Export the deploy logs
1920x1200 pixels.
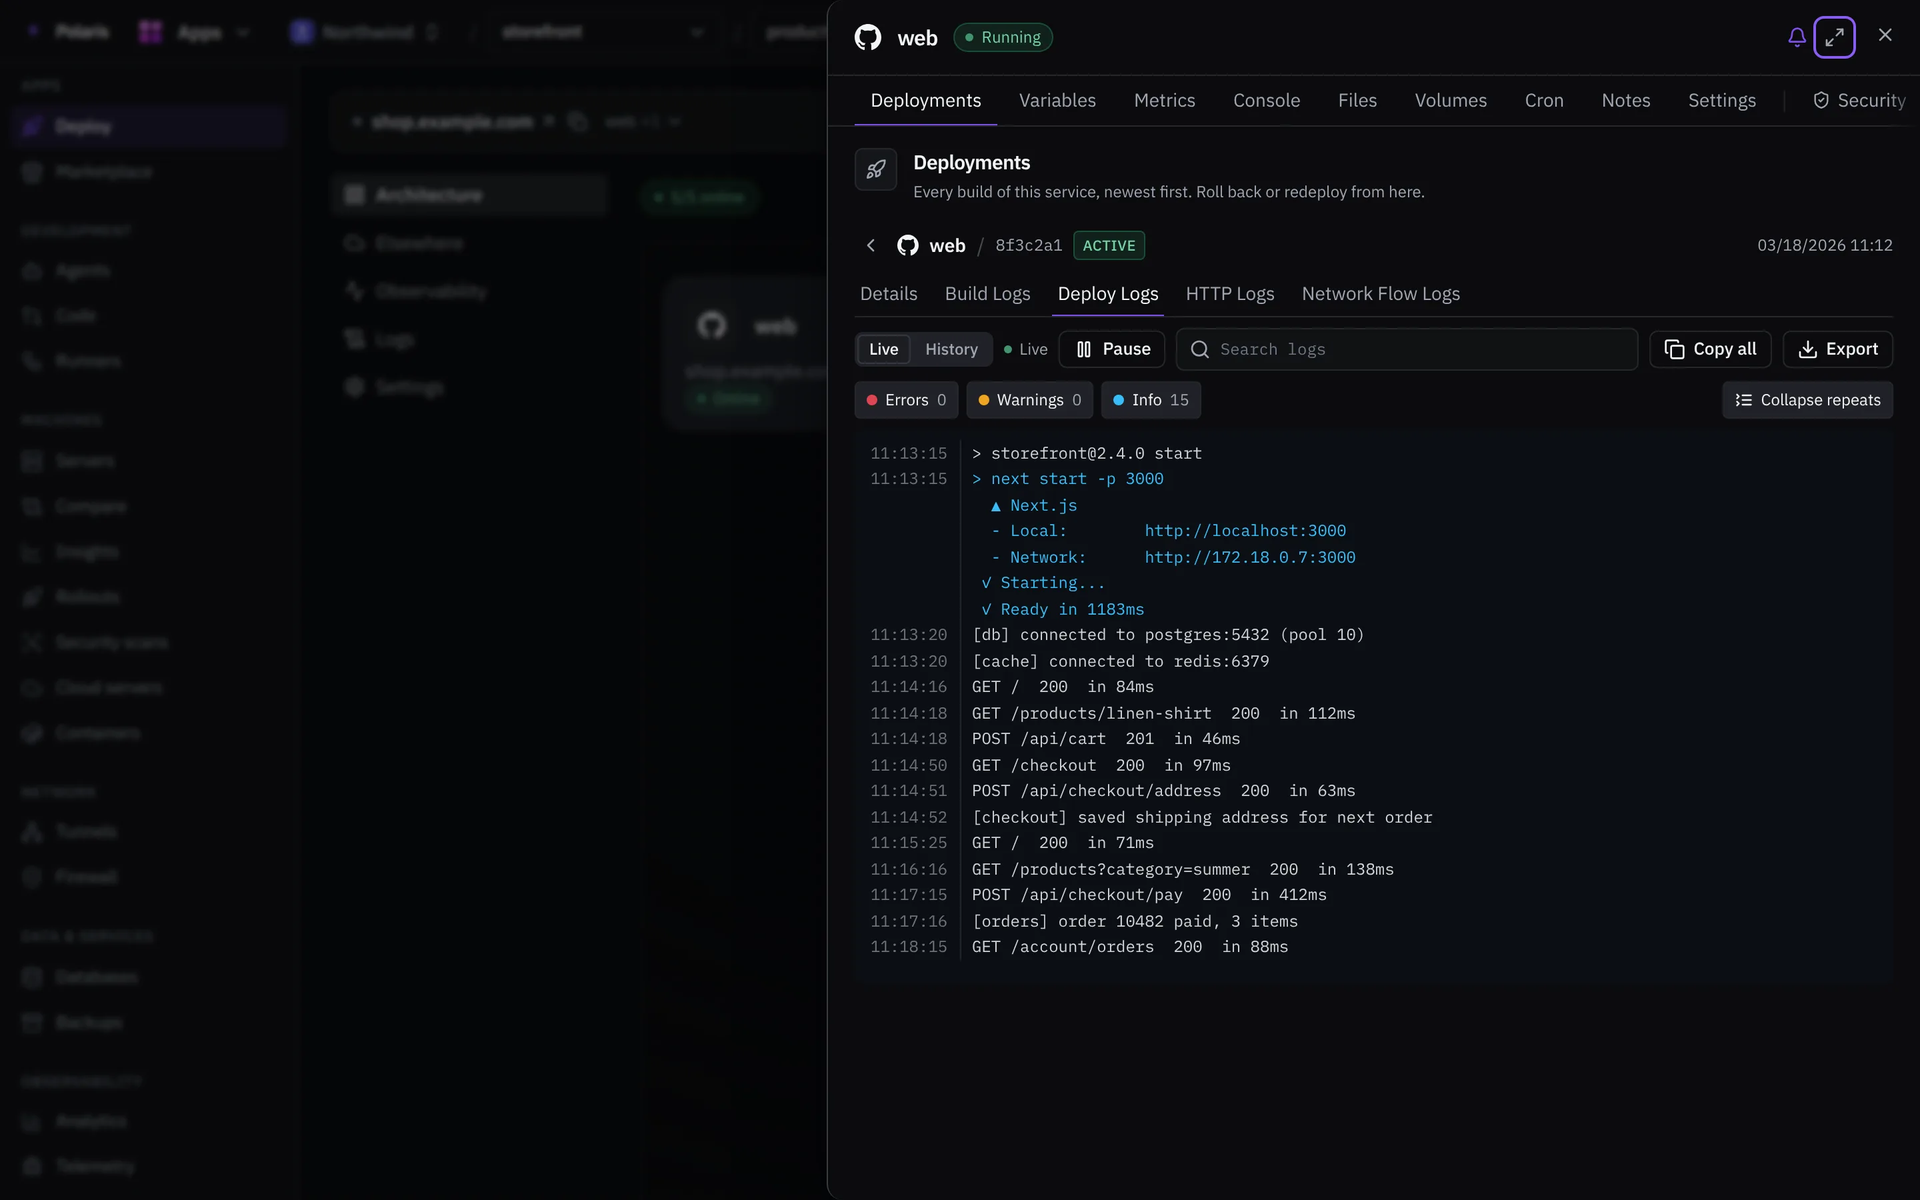[1837, 349]
